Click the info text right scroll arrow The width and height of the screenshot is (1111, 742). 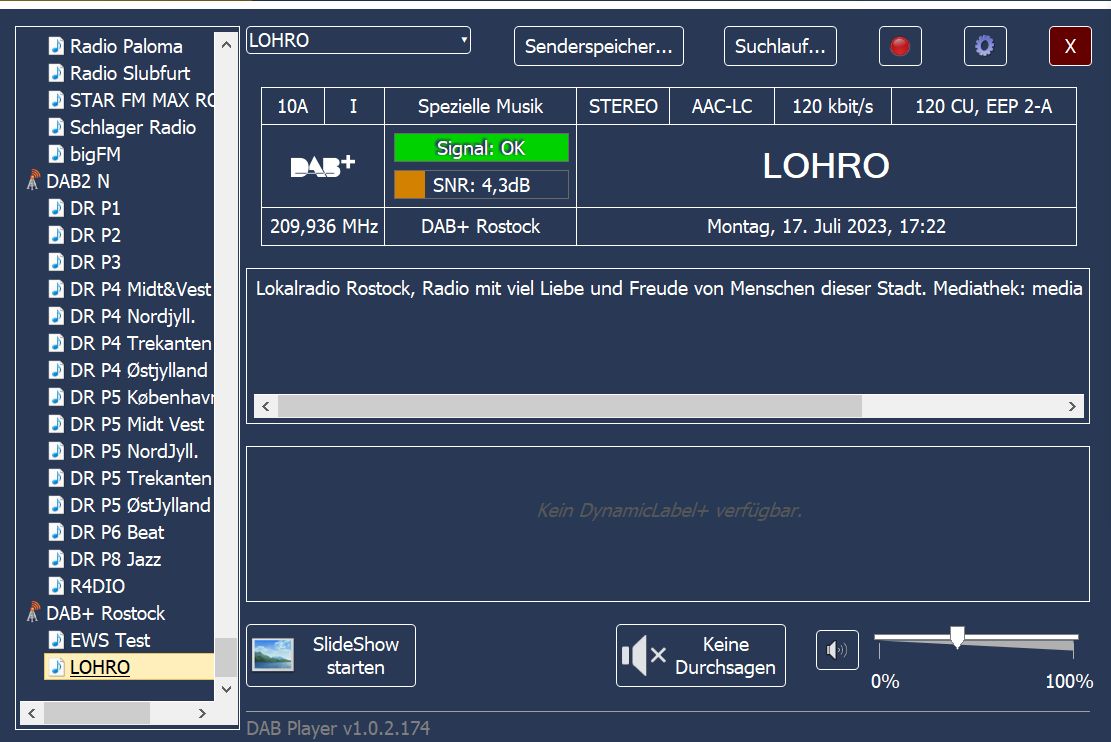tap(1072, 406)
